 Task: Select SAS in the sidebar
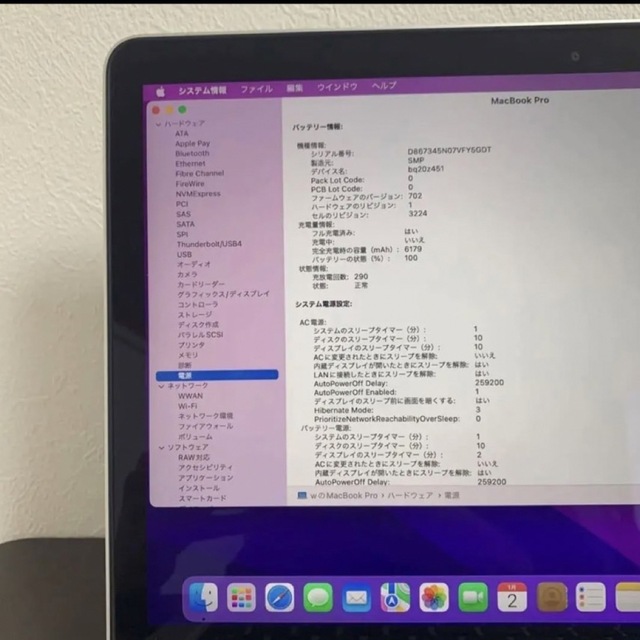pyautogui.click(x=183, y=214)
